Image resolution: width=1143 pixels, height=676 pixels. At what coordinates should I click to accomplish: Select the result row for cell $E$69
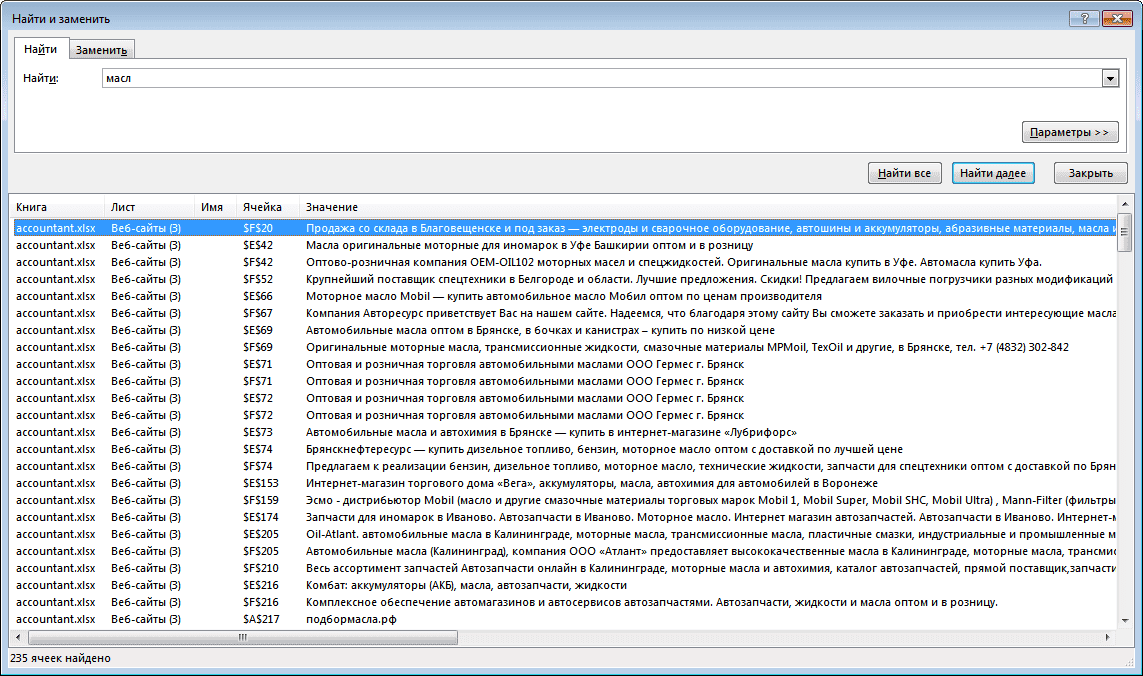[564, 330]
